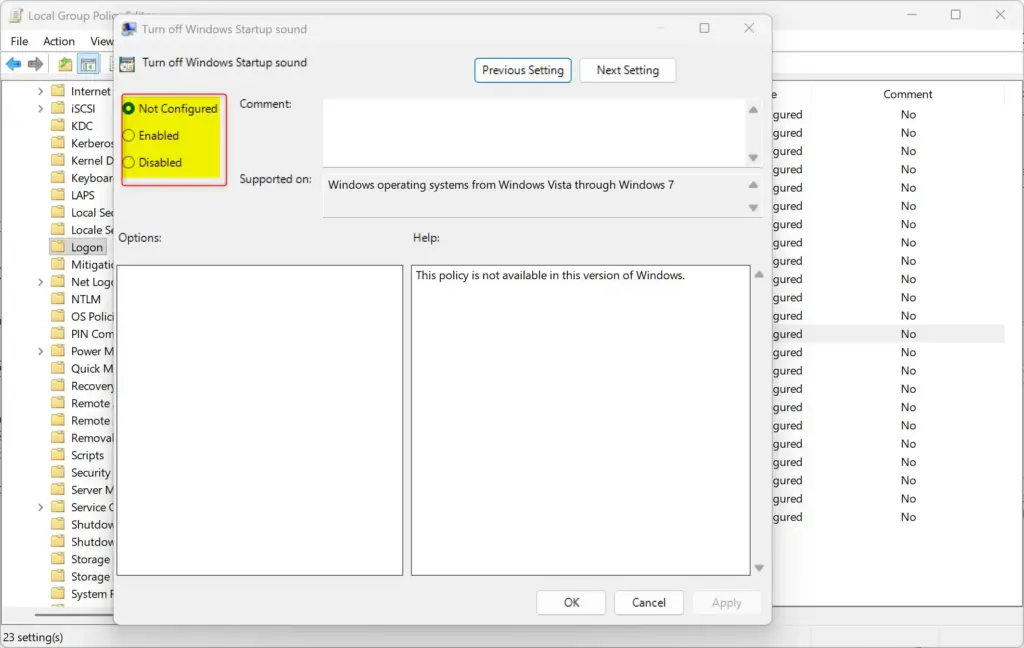Click the Locale Services folder icon

58,229
